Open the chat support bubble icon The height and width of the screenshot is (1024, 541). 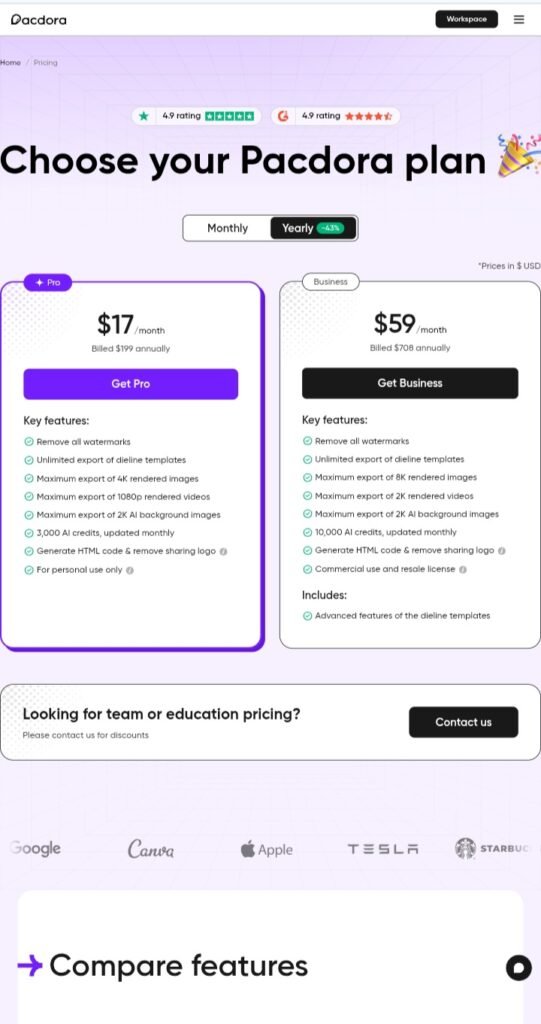coord(519,967)
